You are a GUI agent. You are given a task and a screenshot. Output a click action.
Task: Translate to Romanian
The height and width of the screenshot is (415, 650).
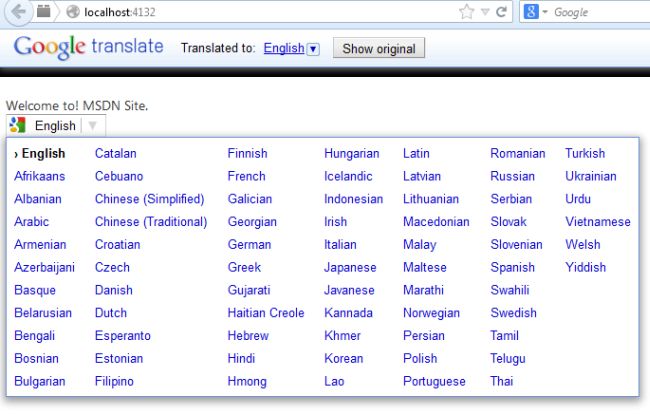tap(518, 153)
